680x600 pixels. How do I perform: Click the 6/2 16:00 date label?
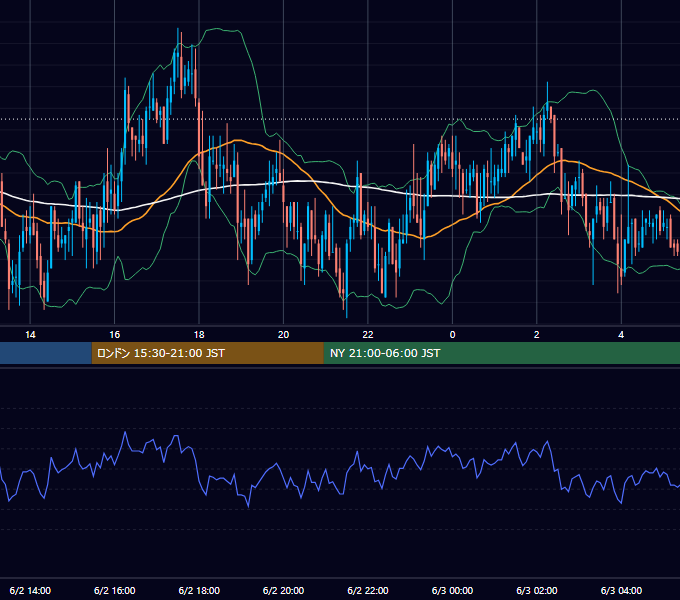114,590
